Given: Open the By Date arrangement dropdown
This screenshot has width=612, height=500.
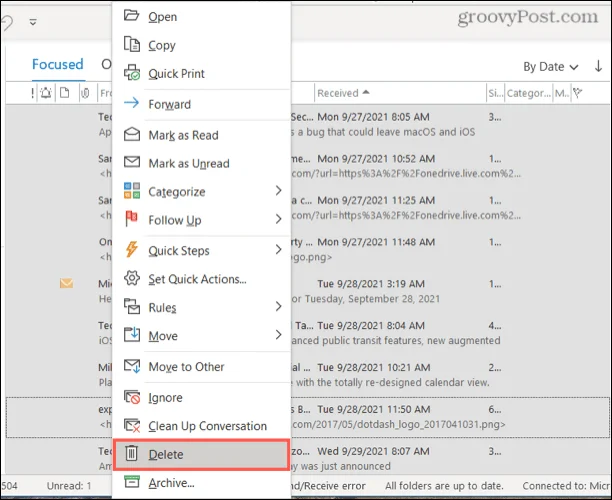Looking at the screenshot, I should 550,67.
